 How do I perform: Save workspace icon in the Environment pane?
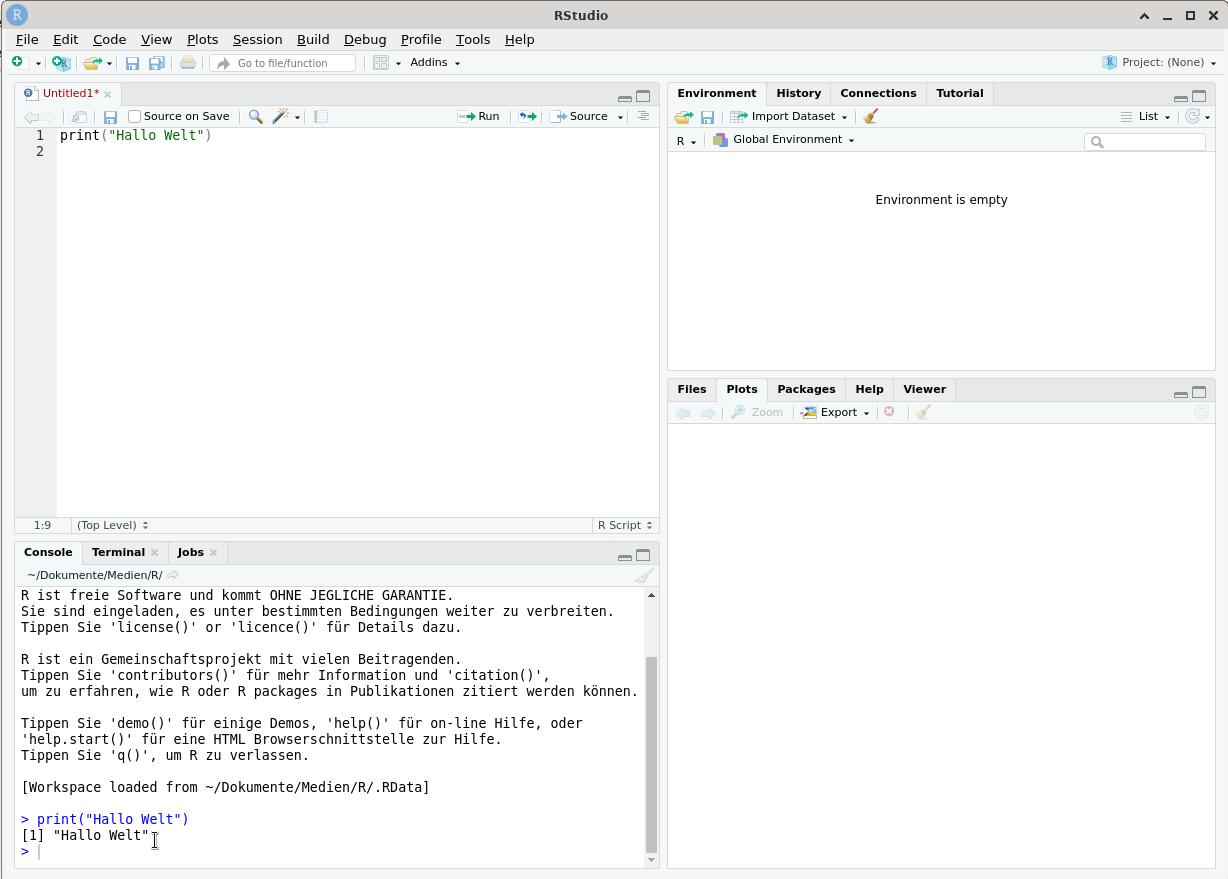point(707,117)
